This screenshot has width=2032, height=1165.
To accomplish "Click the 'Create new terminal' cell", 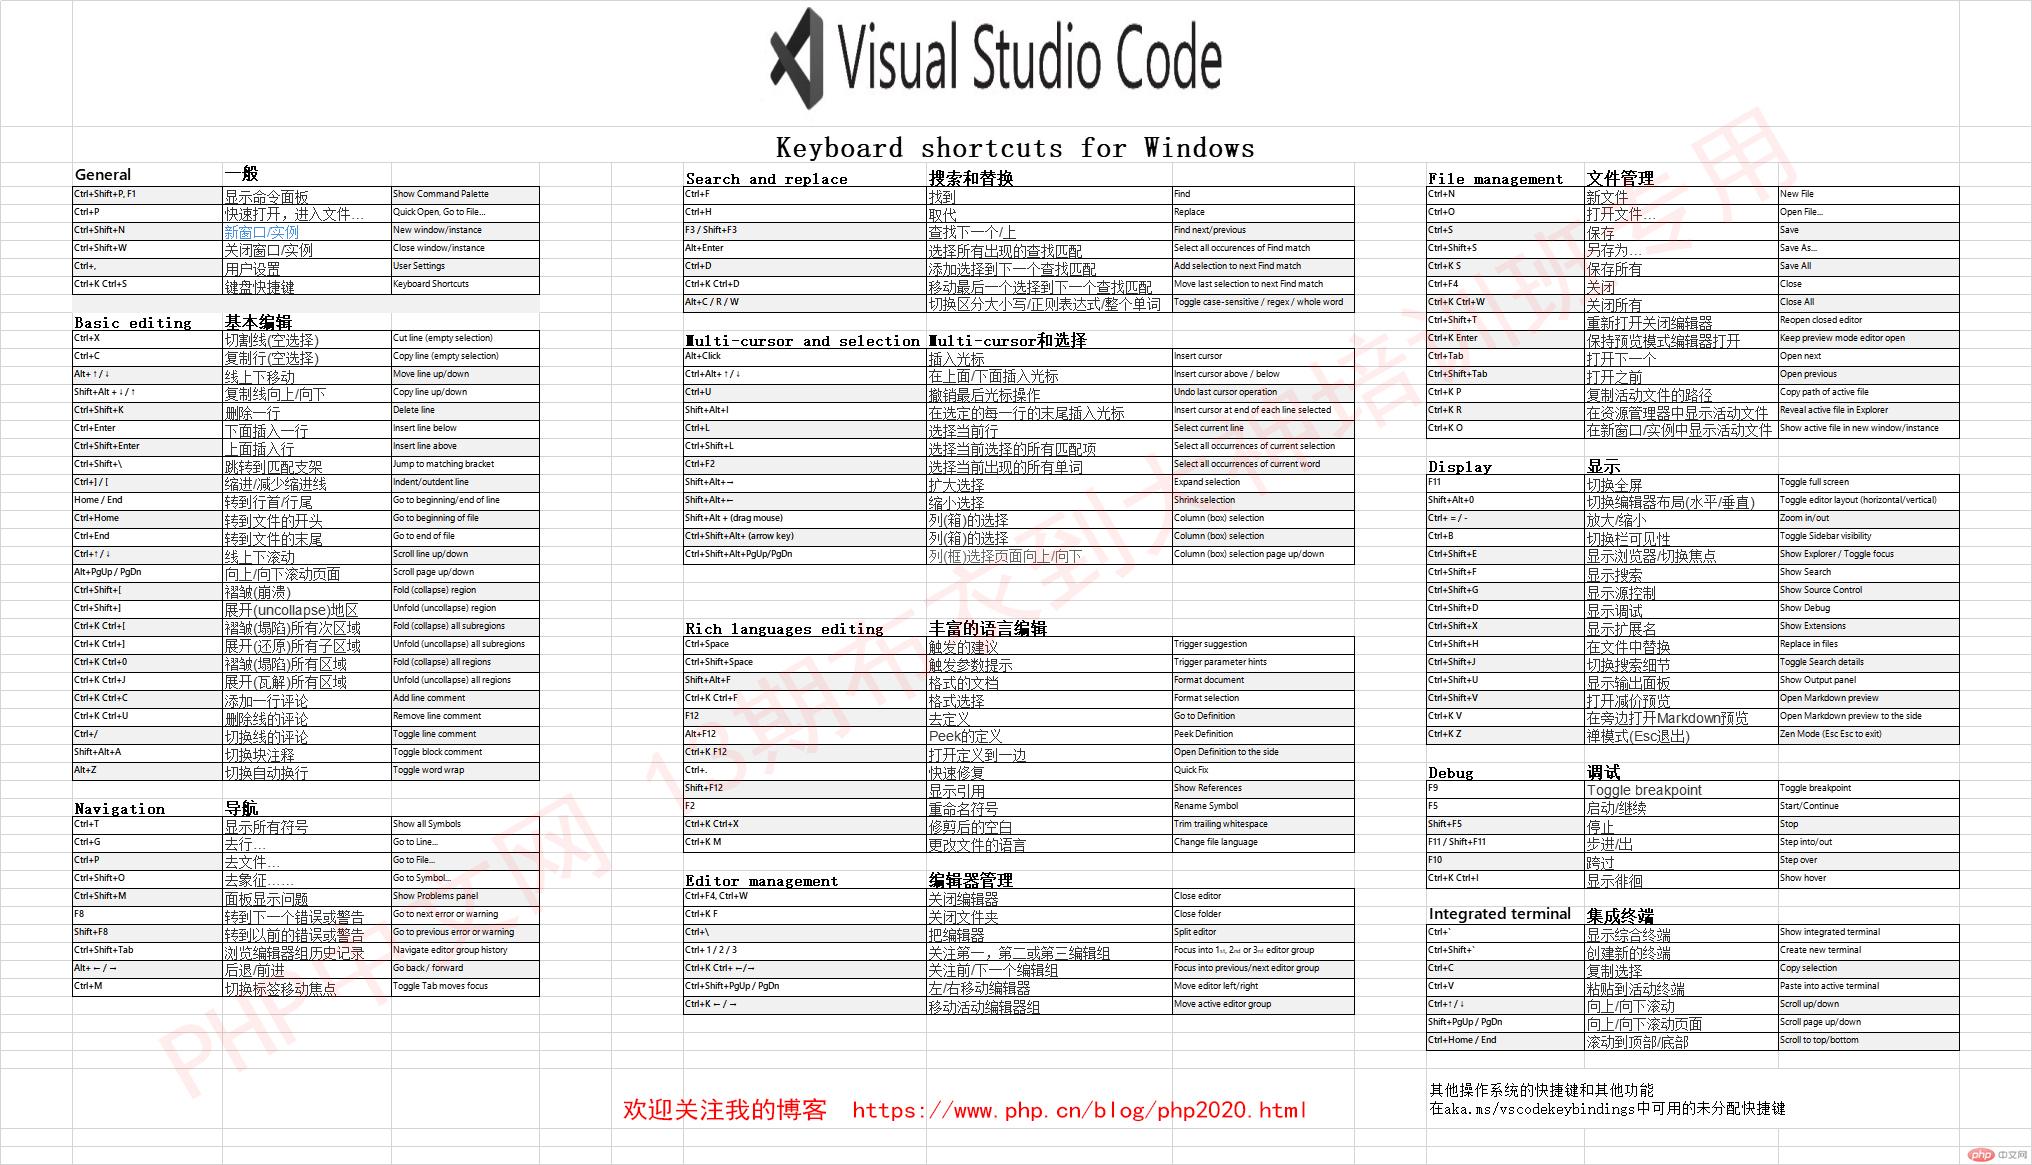I will [1868, 951].
